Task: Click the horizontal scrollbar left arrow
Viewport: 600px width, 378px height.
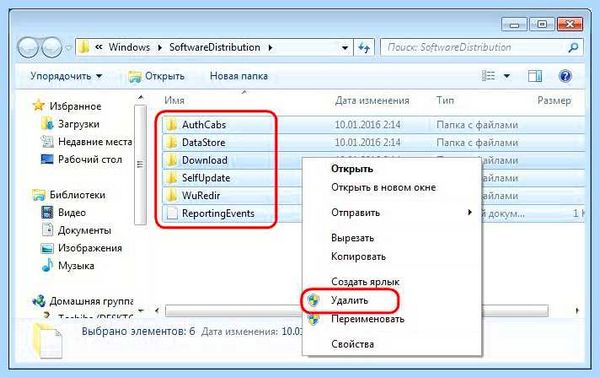Action: 157,310
